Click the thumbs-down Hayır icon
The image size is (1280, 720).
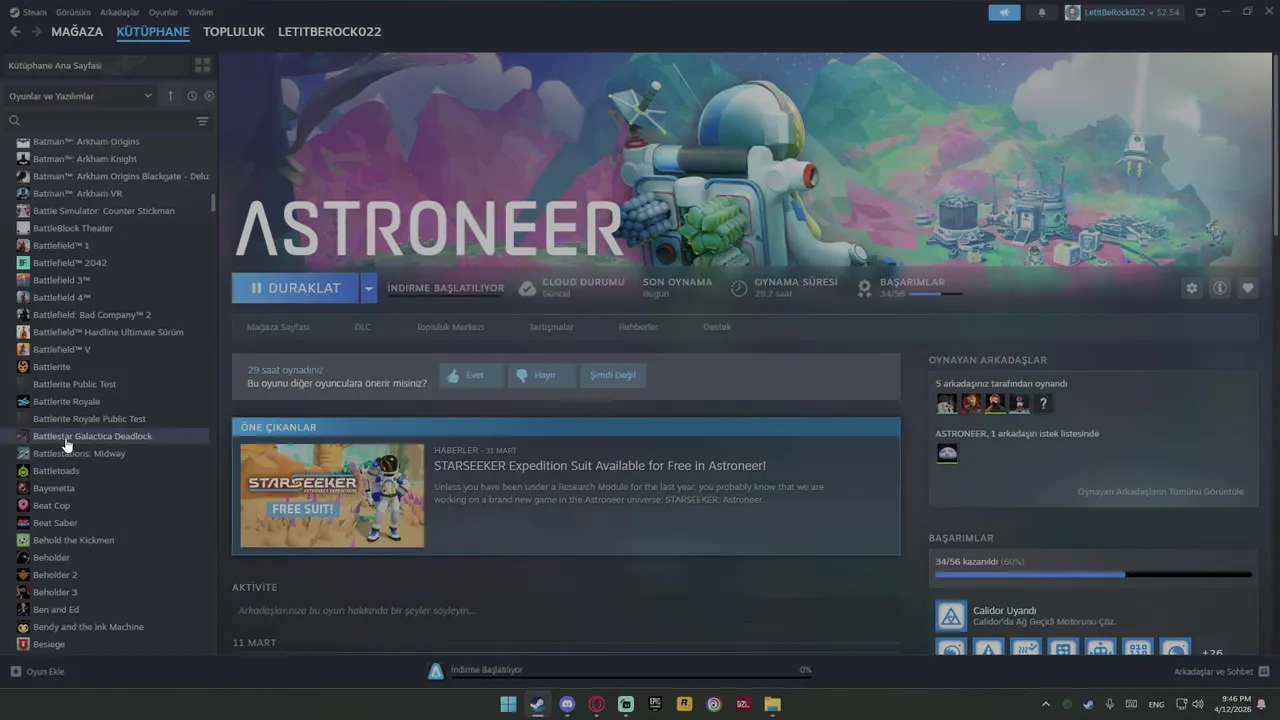coord(521,376)
